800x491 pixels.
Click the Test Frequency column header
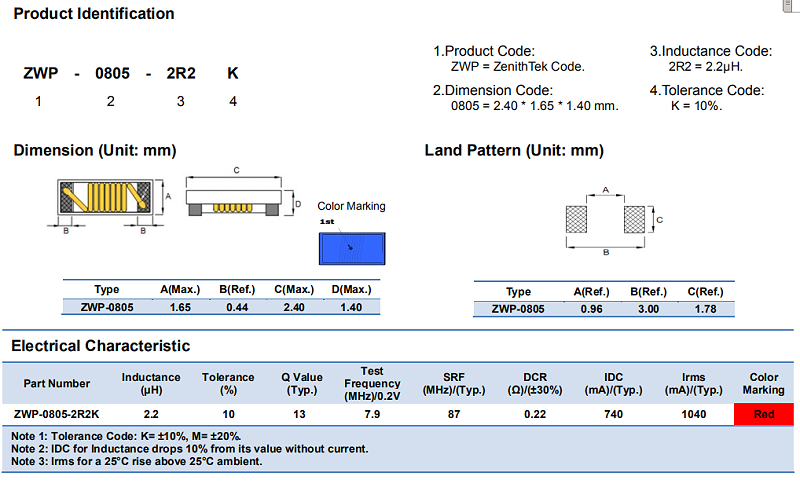(x=372, y=384)
